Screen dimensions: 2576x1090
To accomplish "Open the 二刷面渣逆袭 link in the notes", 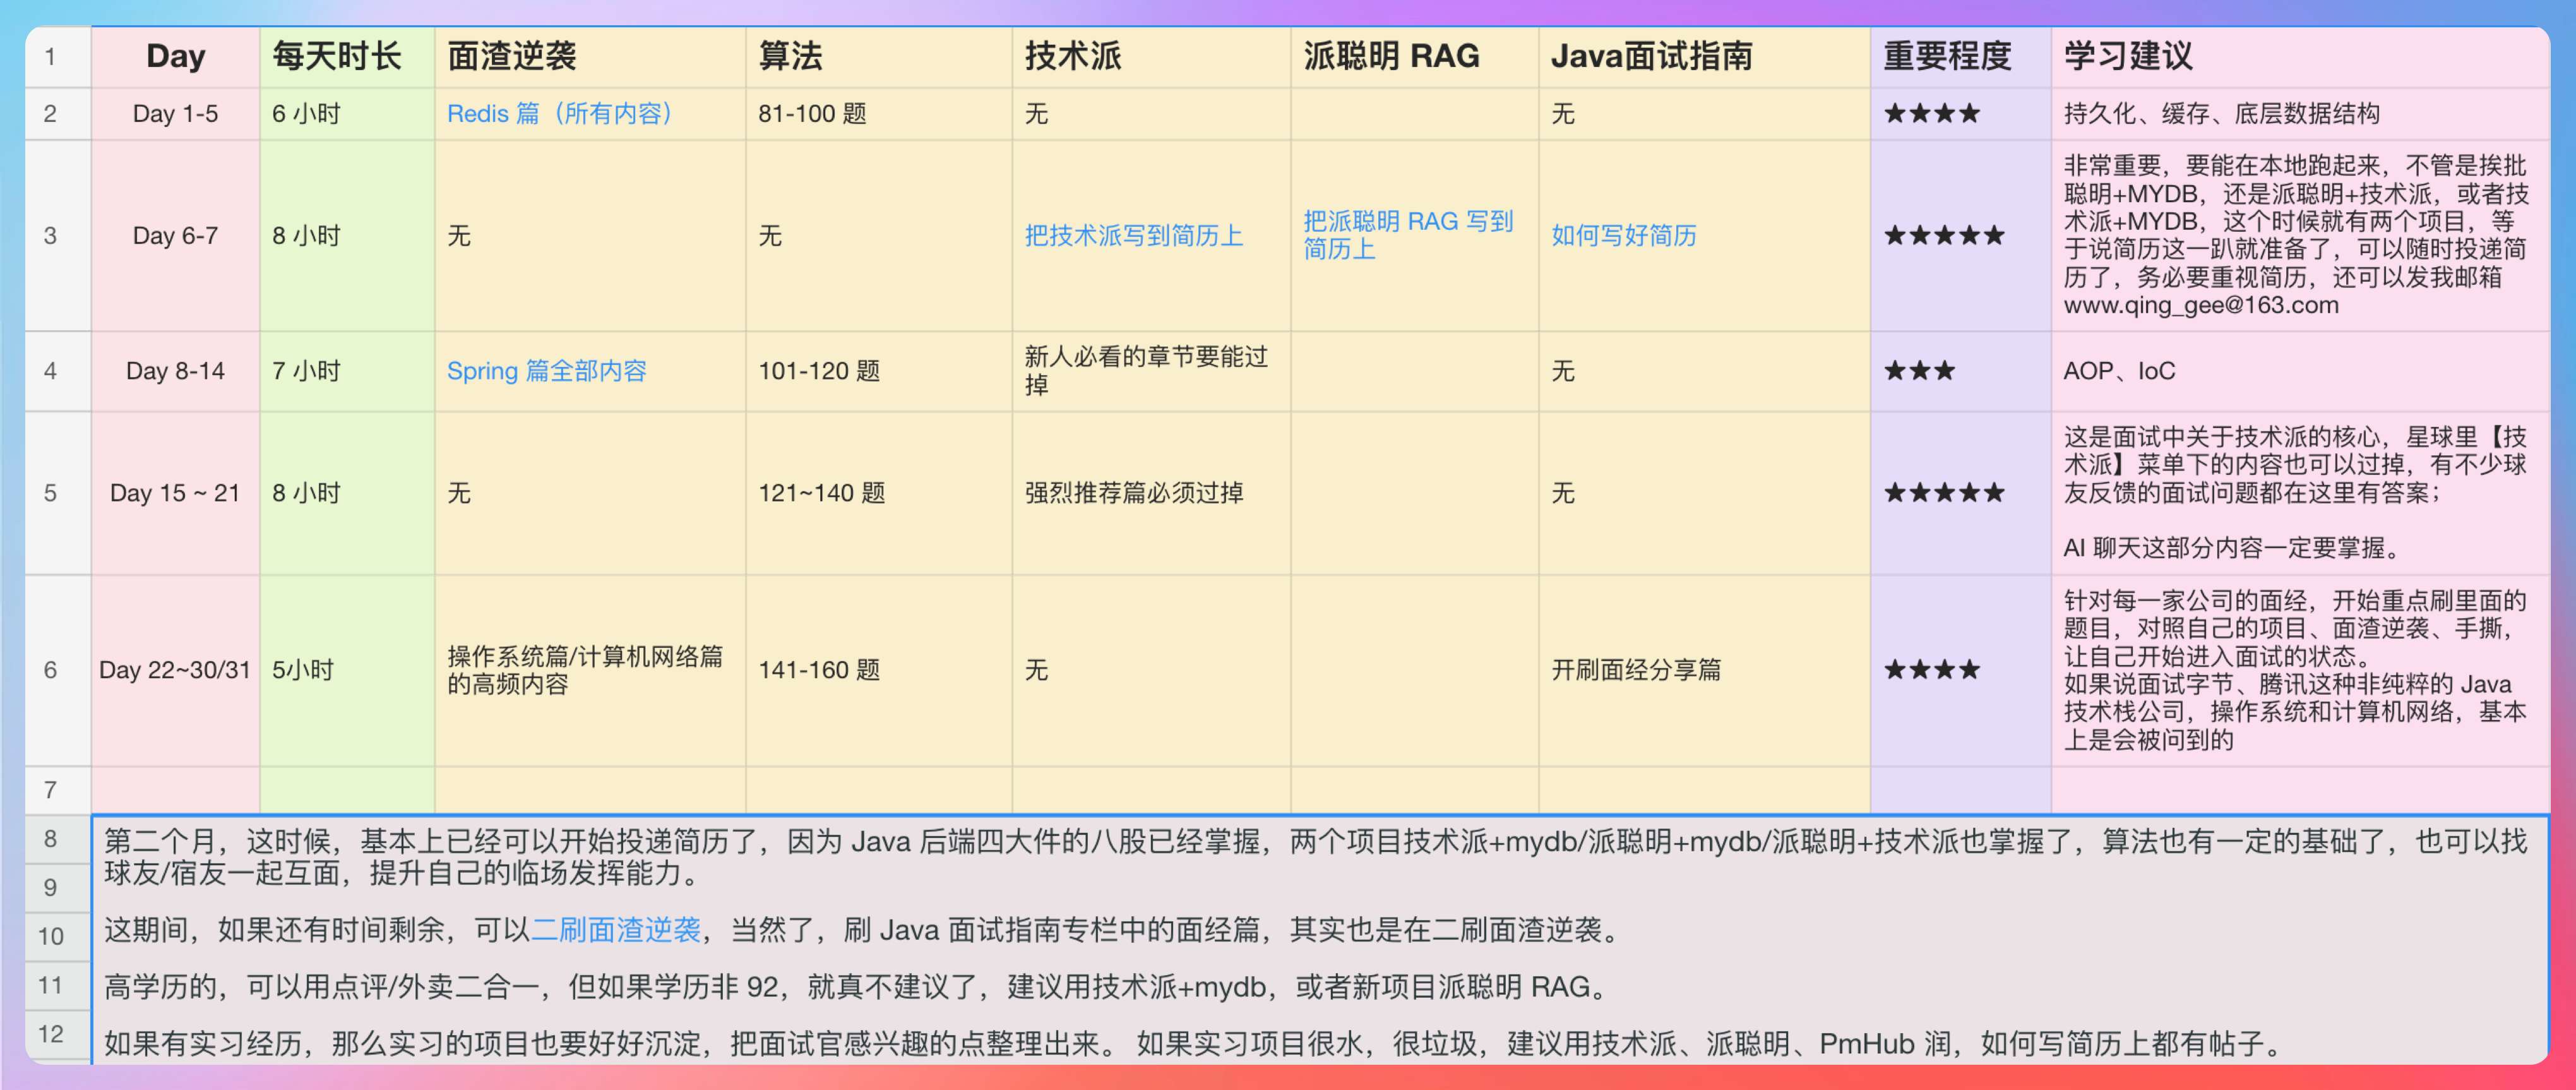I will click(616, 930).
